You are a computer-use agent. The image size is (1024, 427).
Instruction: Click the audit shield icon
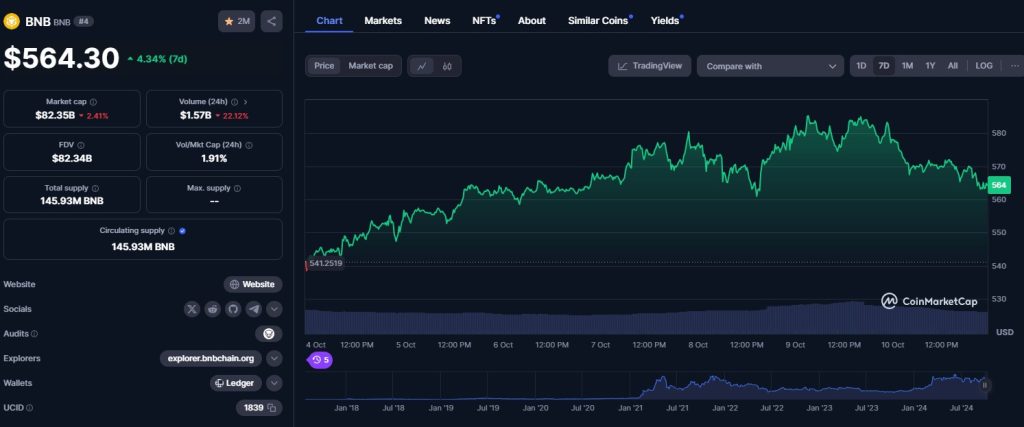tap(267, 334)
